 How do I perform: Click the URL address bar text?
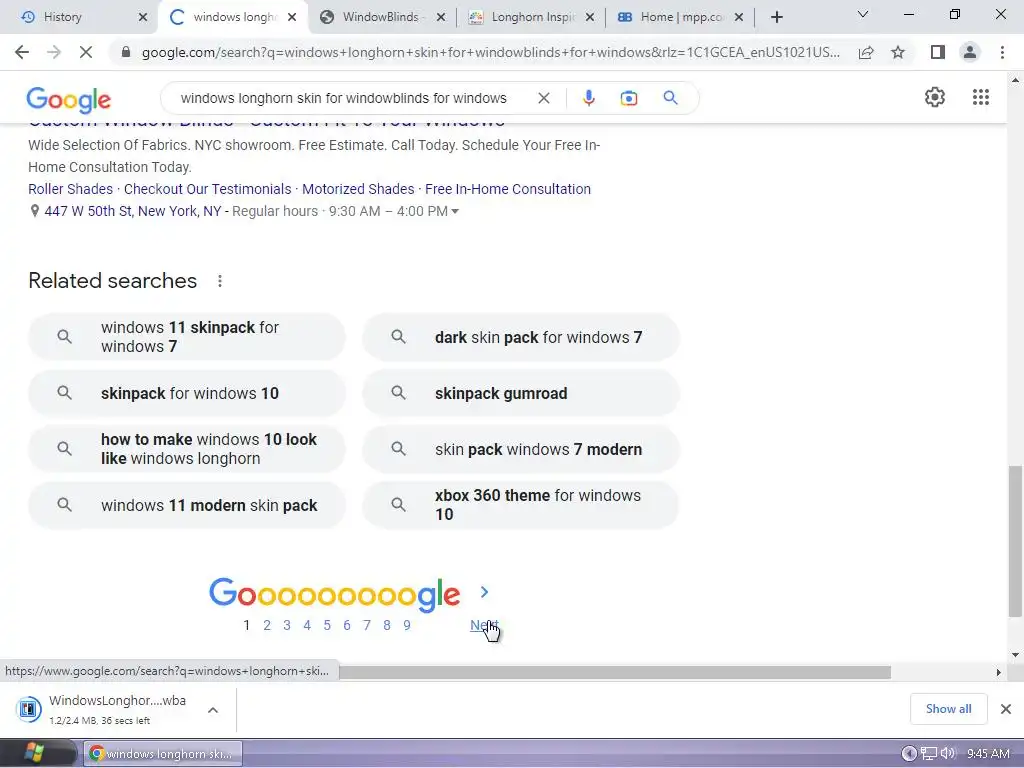[491, 52]
